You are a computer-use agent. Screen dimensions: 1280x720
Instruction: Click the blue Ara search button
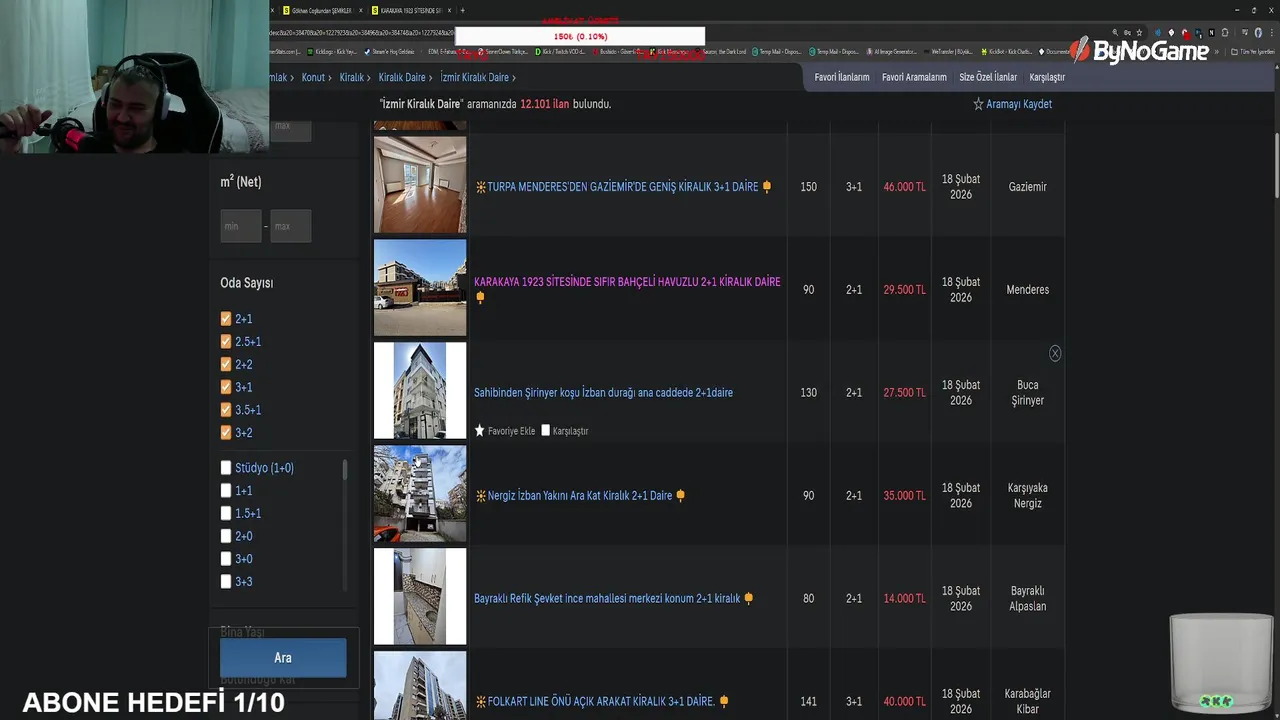[283, 658]
